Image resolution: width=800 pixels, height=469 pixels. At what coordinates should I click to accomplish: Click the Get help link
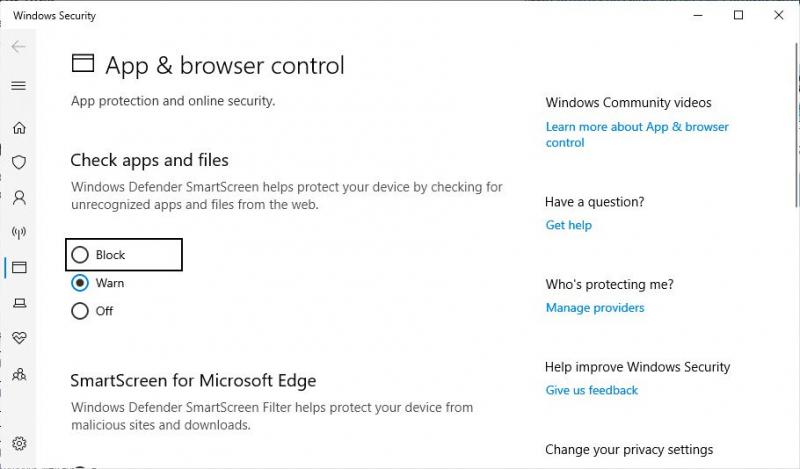pos(568,225)
